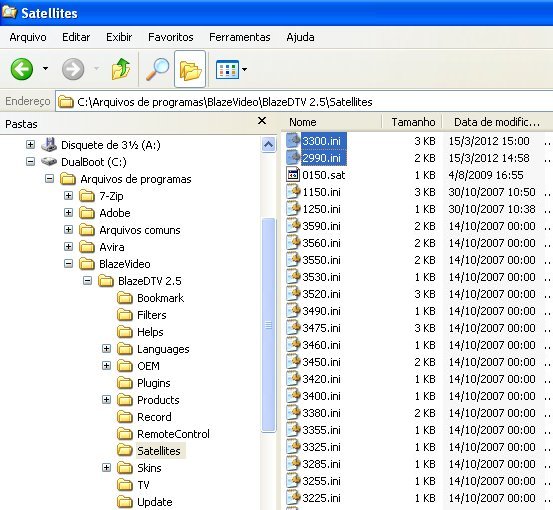Open the Skins folder in tree
Image resolution: width=553 pixels, height=510 pixels.
(149, 468)
